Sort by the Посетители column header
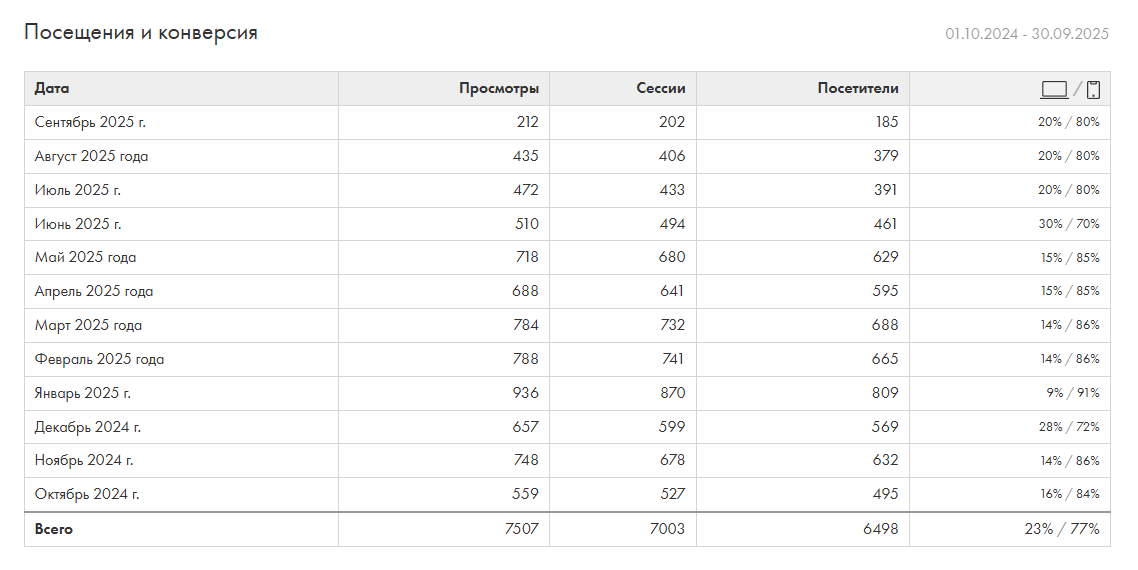 [857, 88]
